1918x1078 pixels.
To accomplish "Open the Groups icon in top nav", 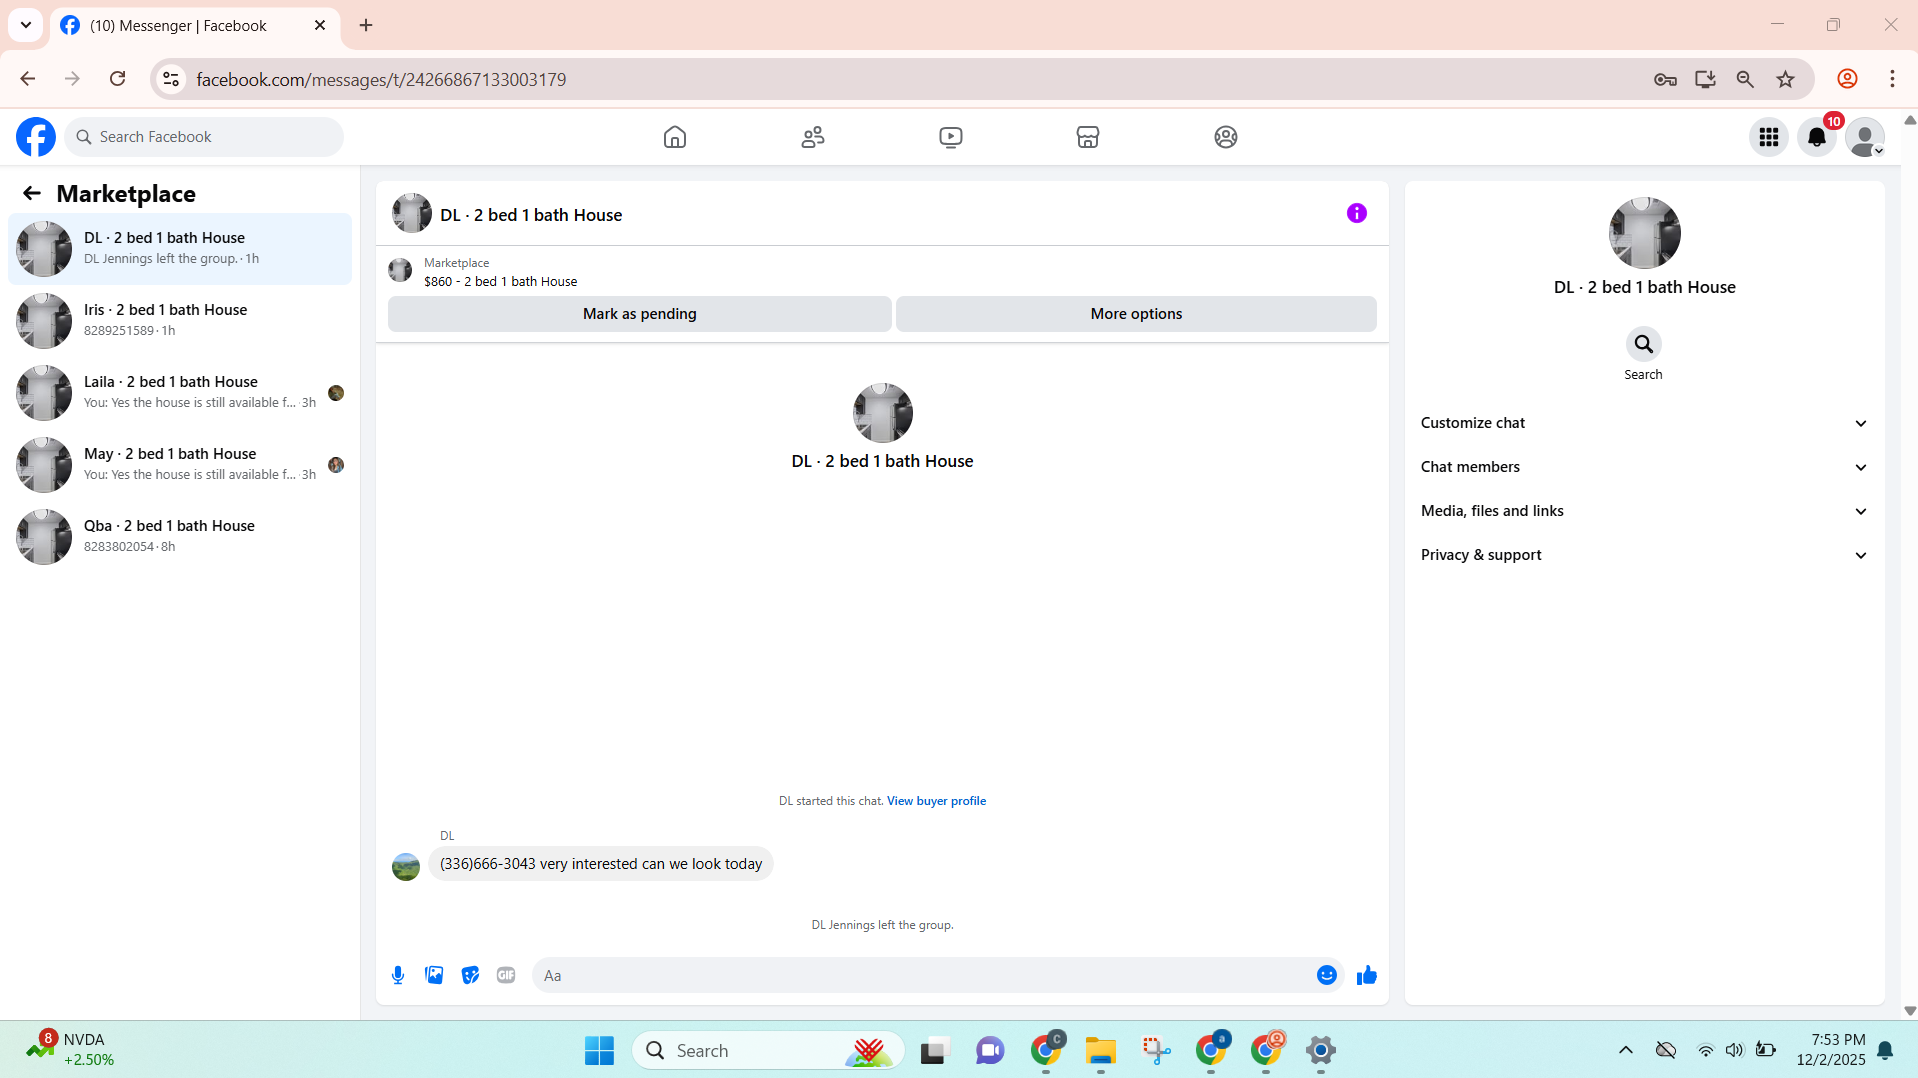I will (1226, 137).
